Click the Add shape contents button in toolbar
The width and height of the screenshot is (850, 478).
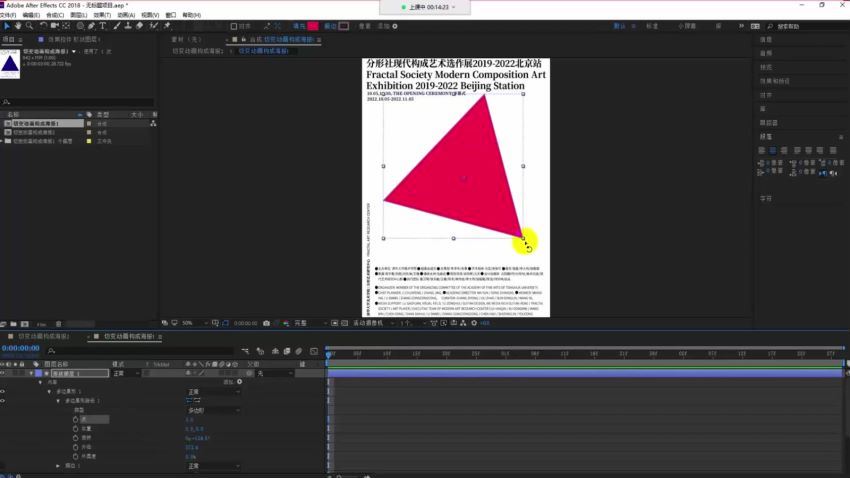tap(395, 26)
